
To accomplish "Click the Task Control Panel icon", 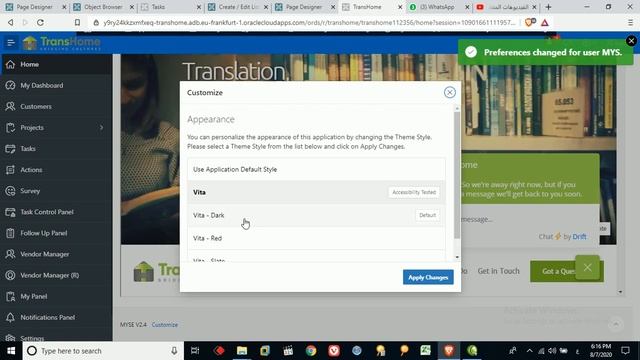I will (x=10, y=212).
